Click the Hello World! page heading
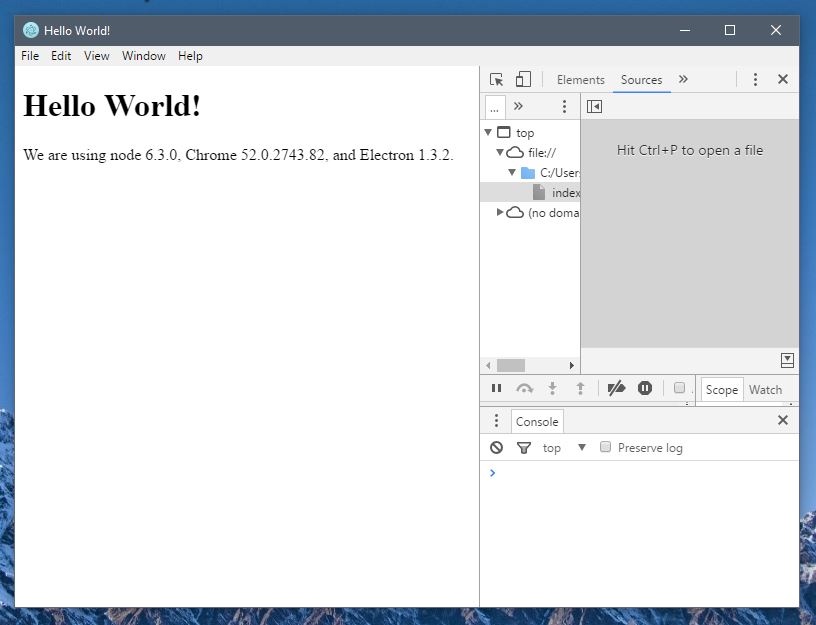Viewport: 816px width, 625px height. 112,106
